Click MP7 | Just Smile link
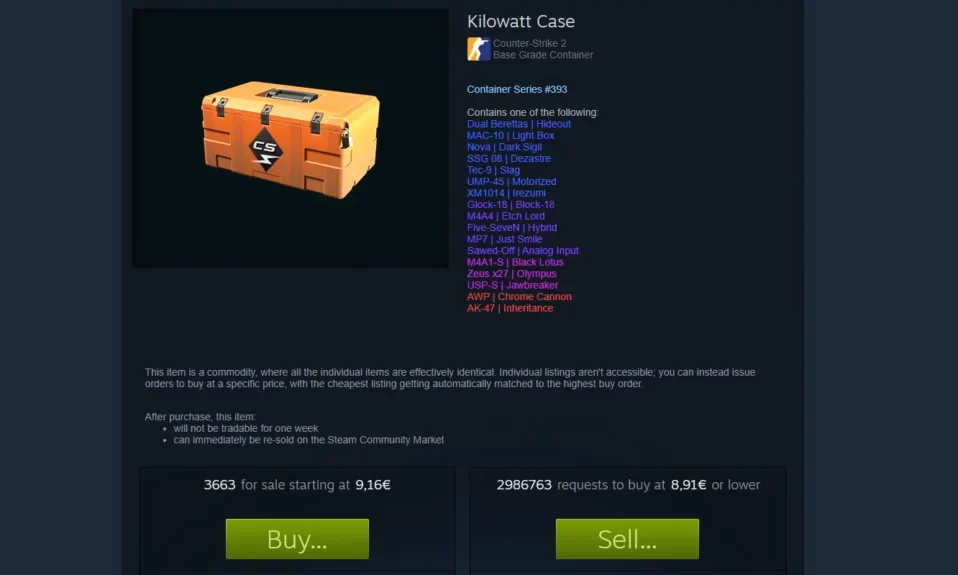958x575 pixels. tap(505, 239)
